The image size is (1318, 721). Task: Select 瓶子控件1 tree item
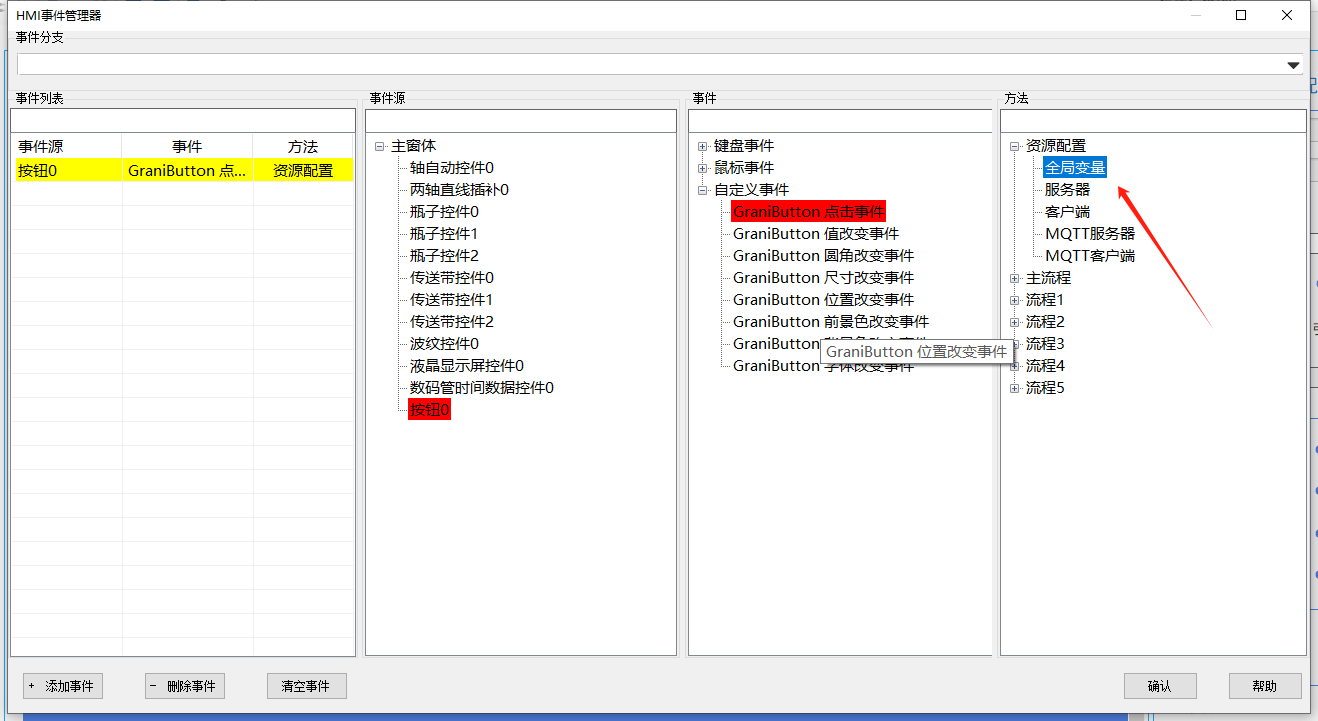tap(444, 234)
